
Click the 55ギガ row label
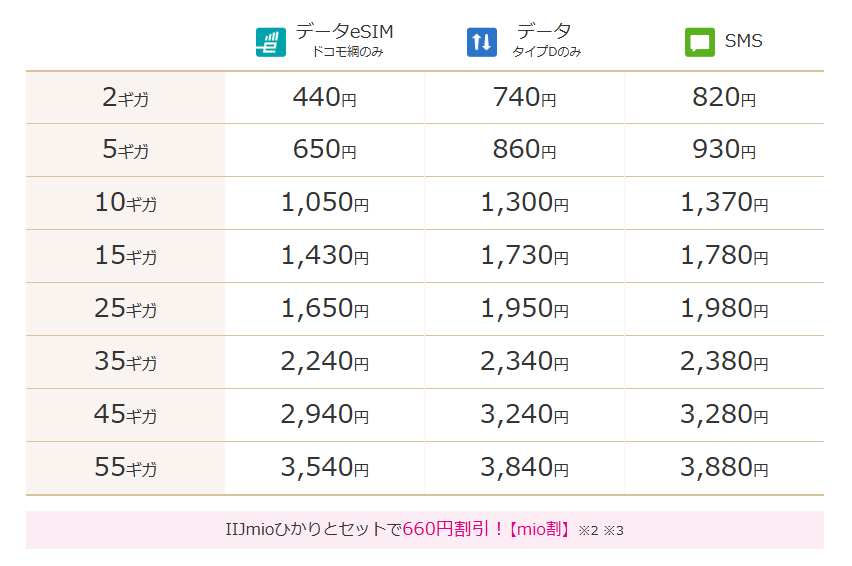coord(125,468)
